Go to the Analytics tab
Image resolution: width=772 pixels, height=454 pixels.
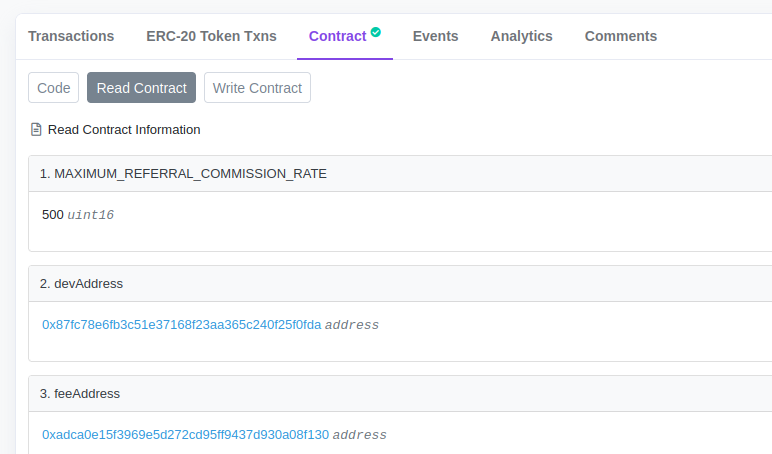pos(521,36)
